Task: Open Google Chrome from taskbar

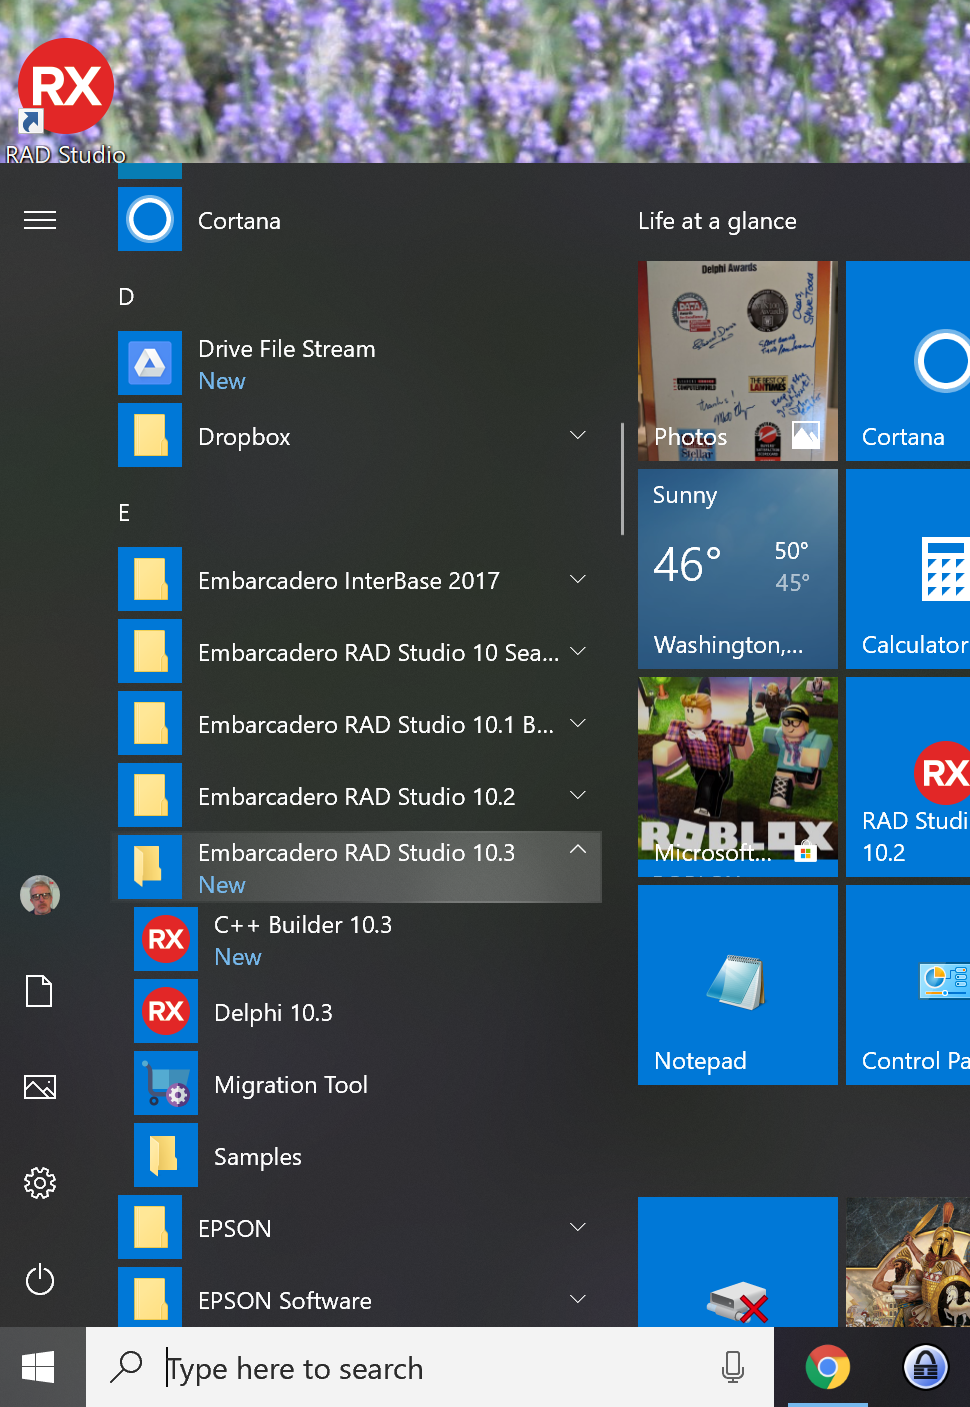Action: (827, 1367)
